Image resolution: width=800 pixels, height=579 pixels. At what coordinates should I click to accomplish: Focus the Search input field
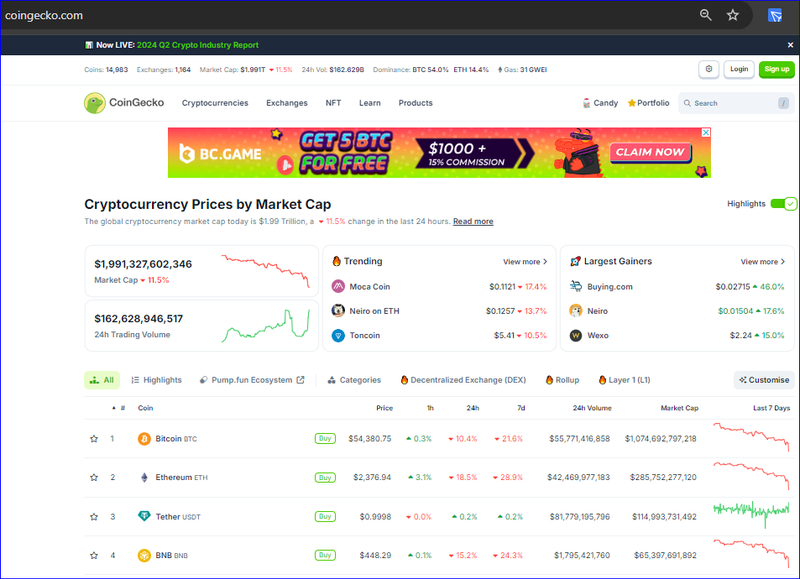tap(735, 103)
